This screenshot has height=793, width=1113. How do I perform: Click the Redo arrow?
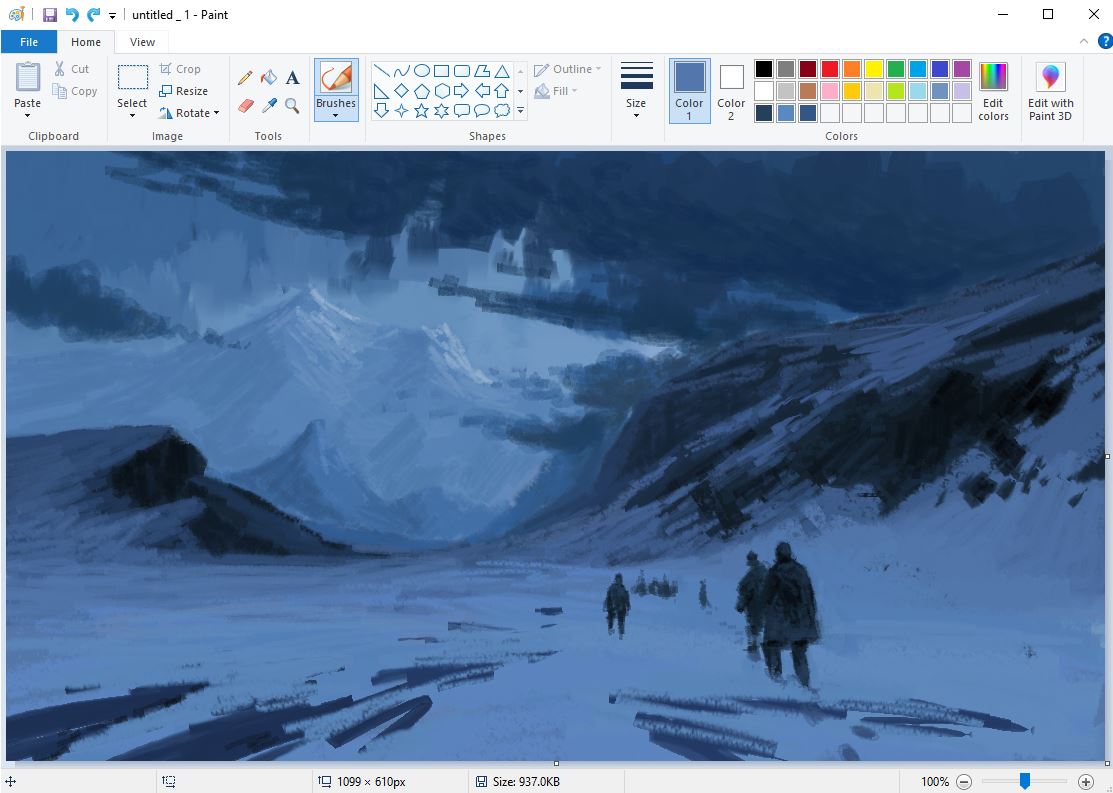tap(93, 14)
